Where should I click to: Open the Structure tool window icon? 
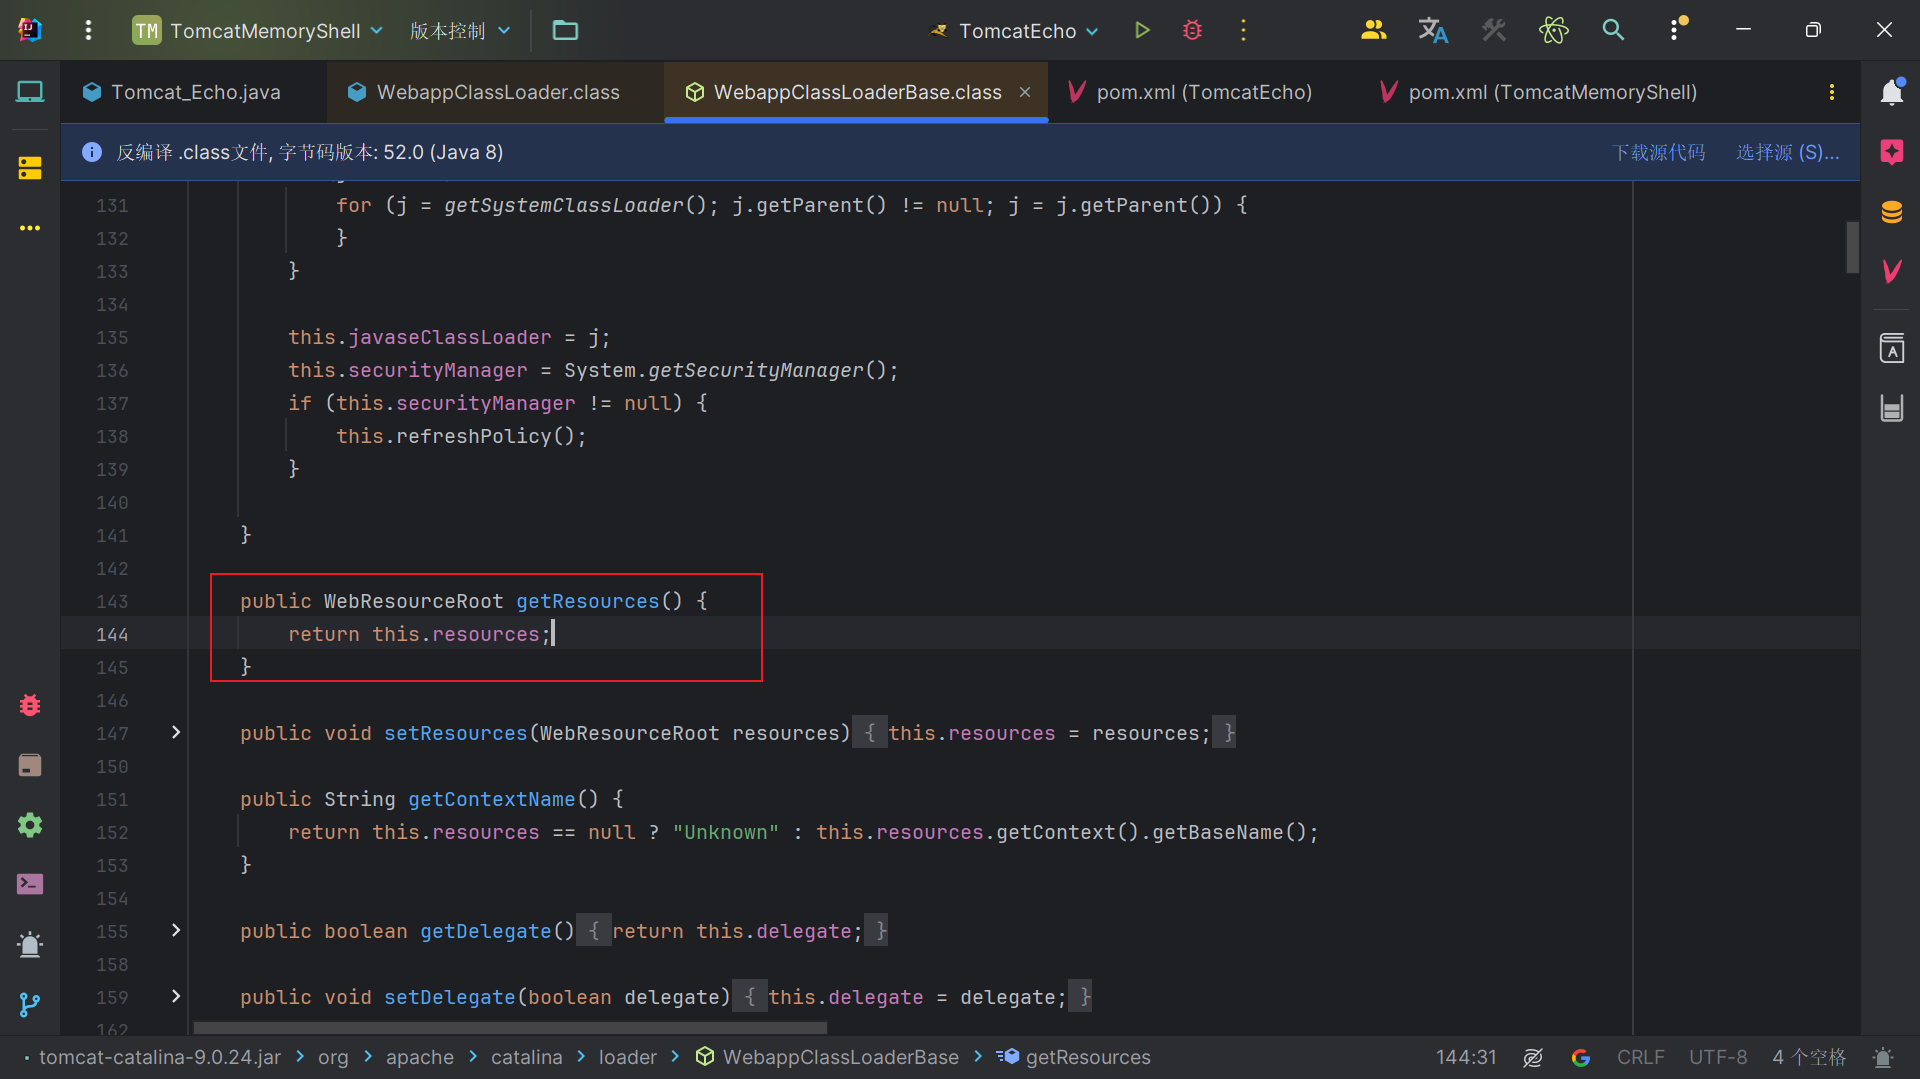click(x=30, y=168)
